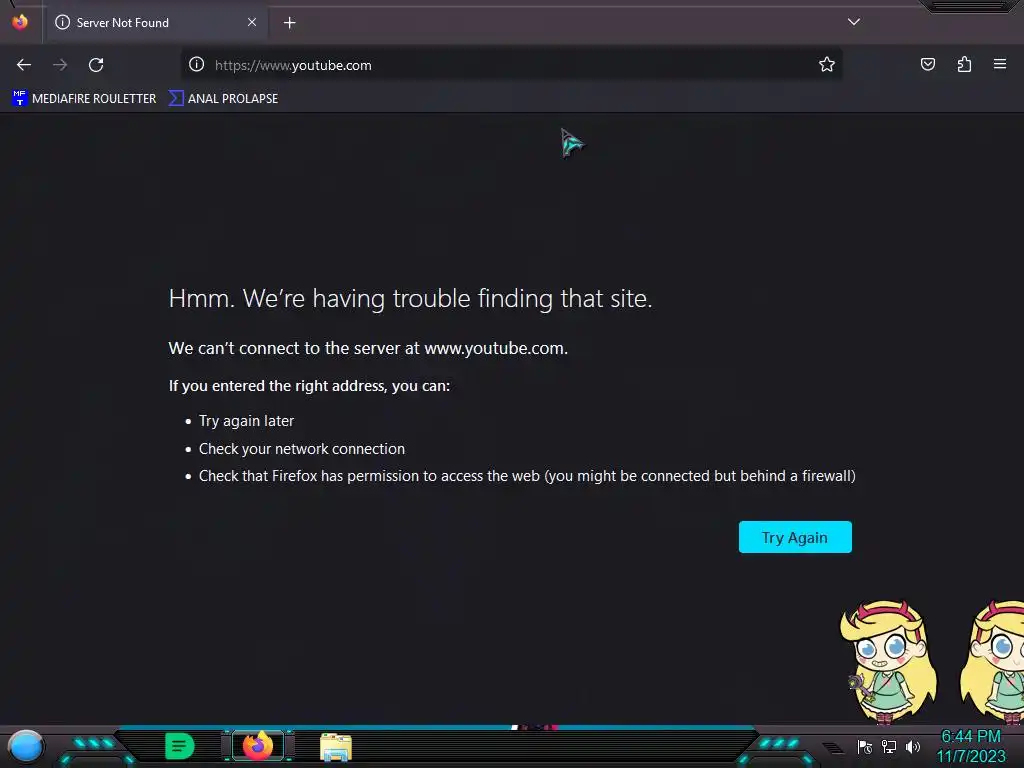Click the youtube.com address bar
The height and width of the screenshot is (768, 1024).
[509, 65]
